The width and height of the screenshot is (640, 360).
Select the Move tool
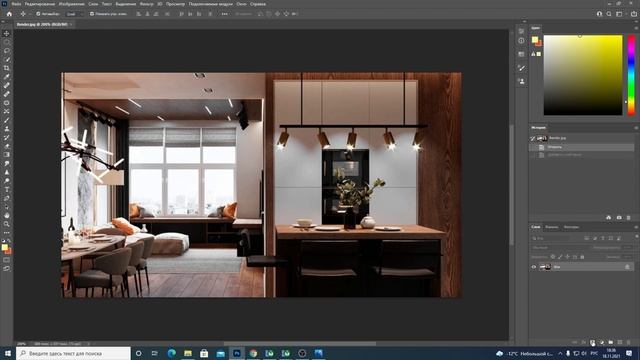(x=7, y=33)
